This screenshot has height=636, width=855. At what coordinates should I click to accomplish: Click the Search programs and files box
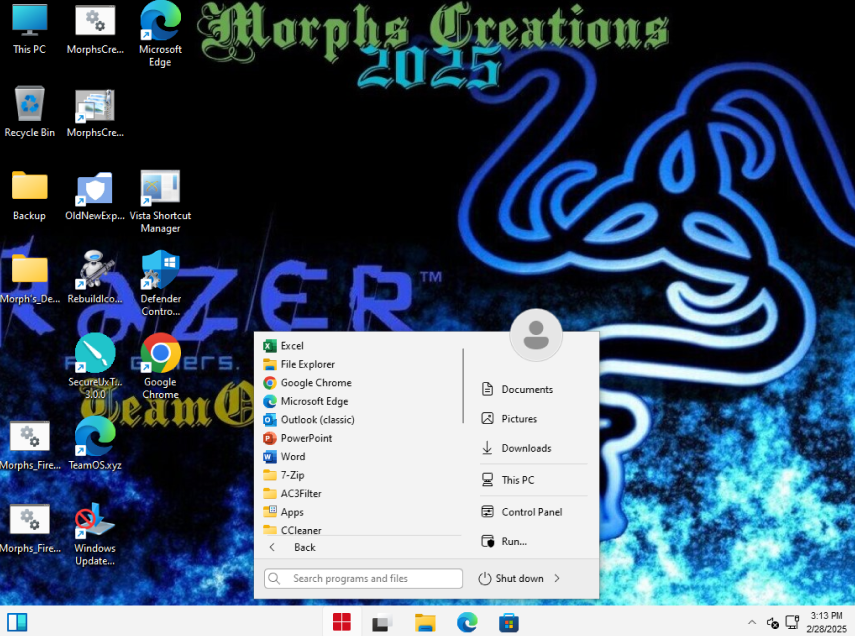coord(363,579)
